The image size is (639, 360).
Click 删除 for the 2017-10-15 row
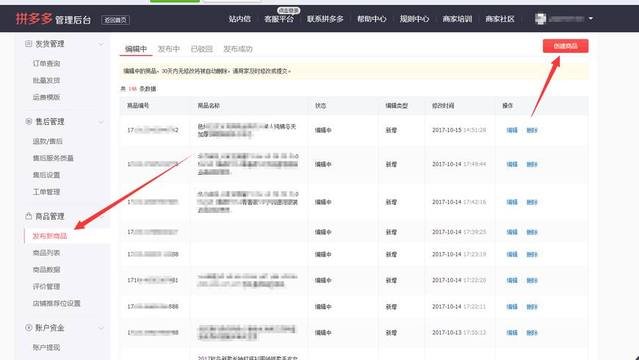pos(532,130)
